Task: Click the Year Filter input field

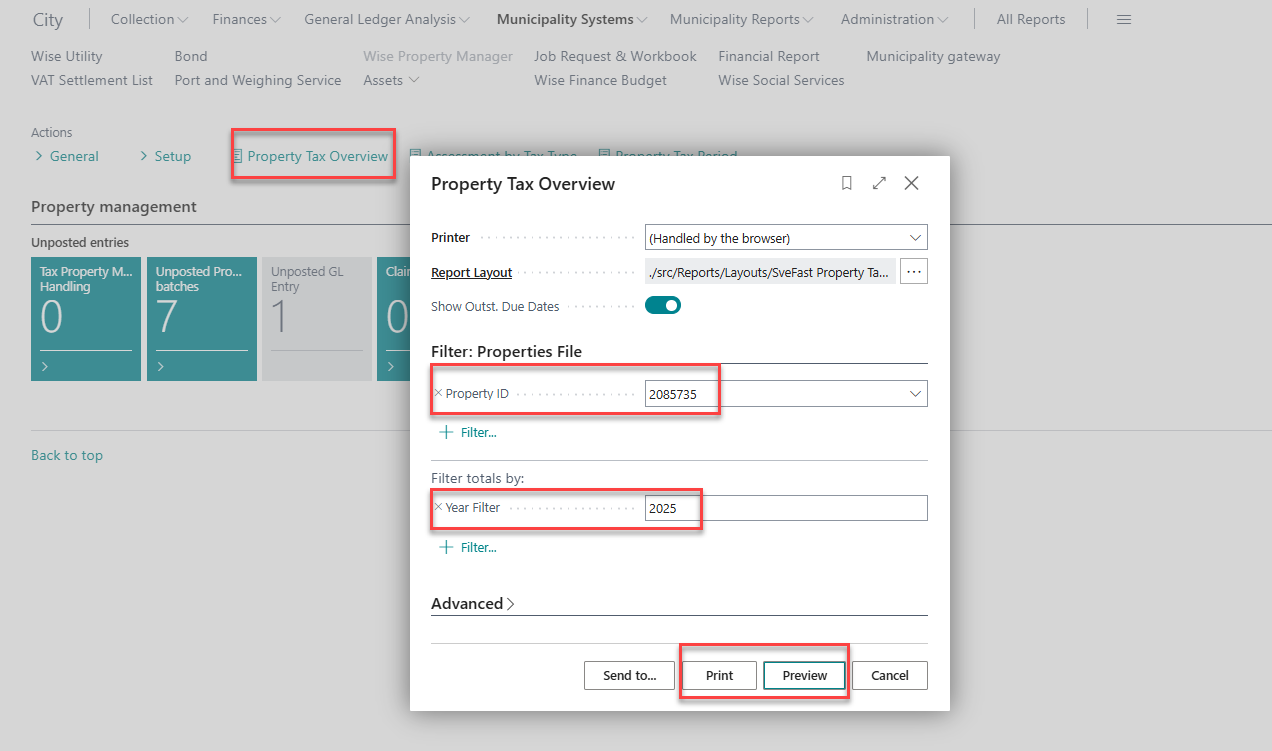Action: pyautogui.click(x=786, y=508)
